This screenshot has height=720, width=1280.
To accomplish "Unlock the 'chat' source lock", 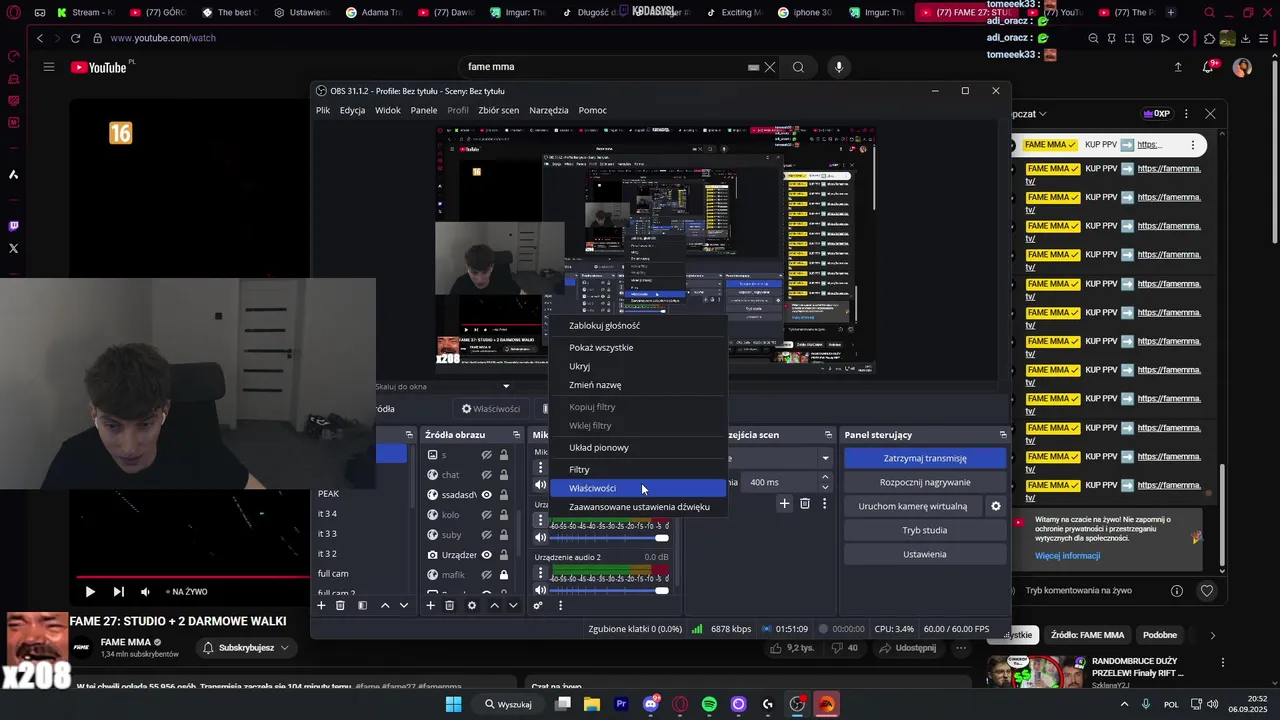I will click(x=504, y=475).
